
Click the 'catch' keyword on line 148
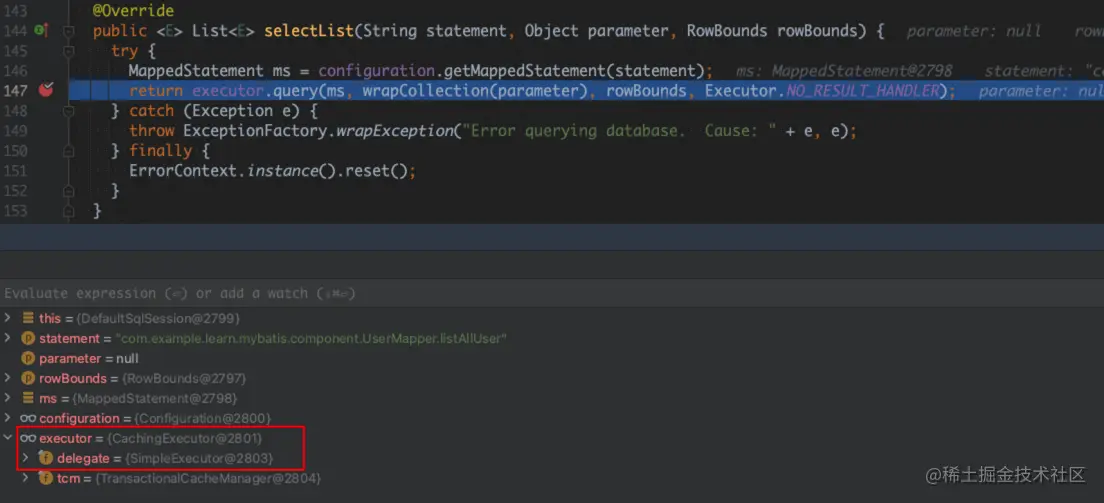[x=151, y=111]
